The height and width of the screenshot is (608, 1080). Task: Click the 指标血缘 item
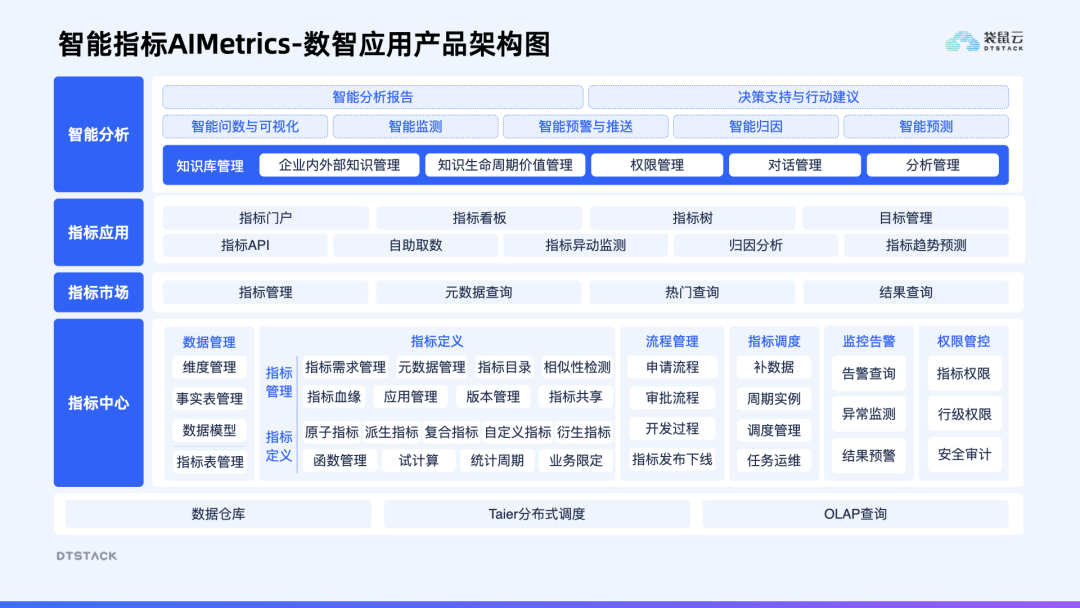tap(334, 397)
